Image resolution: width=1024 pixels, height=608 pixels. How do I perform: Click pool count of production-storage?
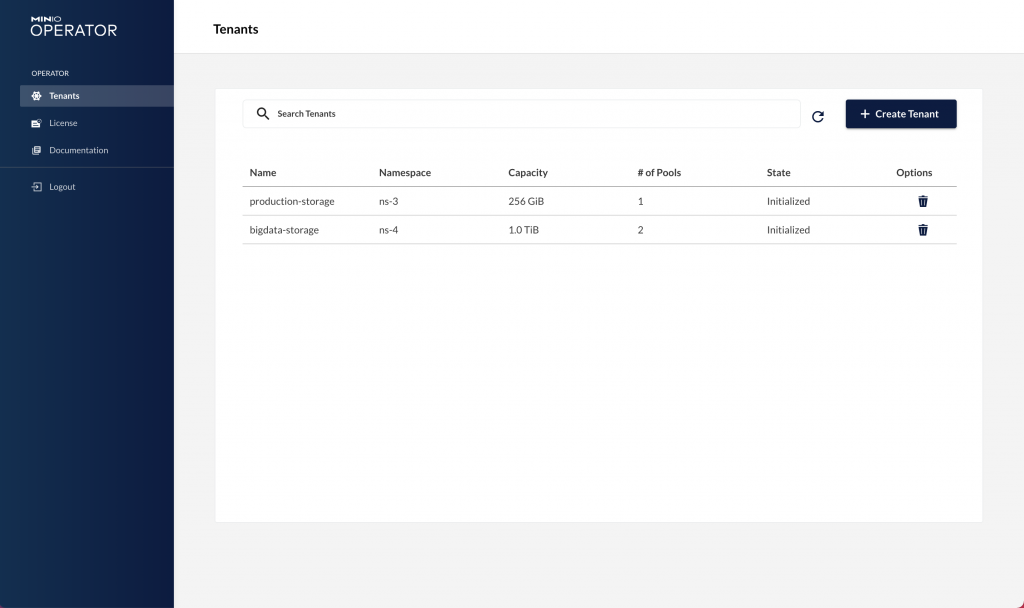pyautogui.click(x=641, y=201)
